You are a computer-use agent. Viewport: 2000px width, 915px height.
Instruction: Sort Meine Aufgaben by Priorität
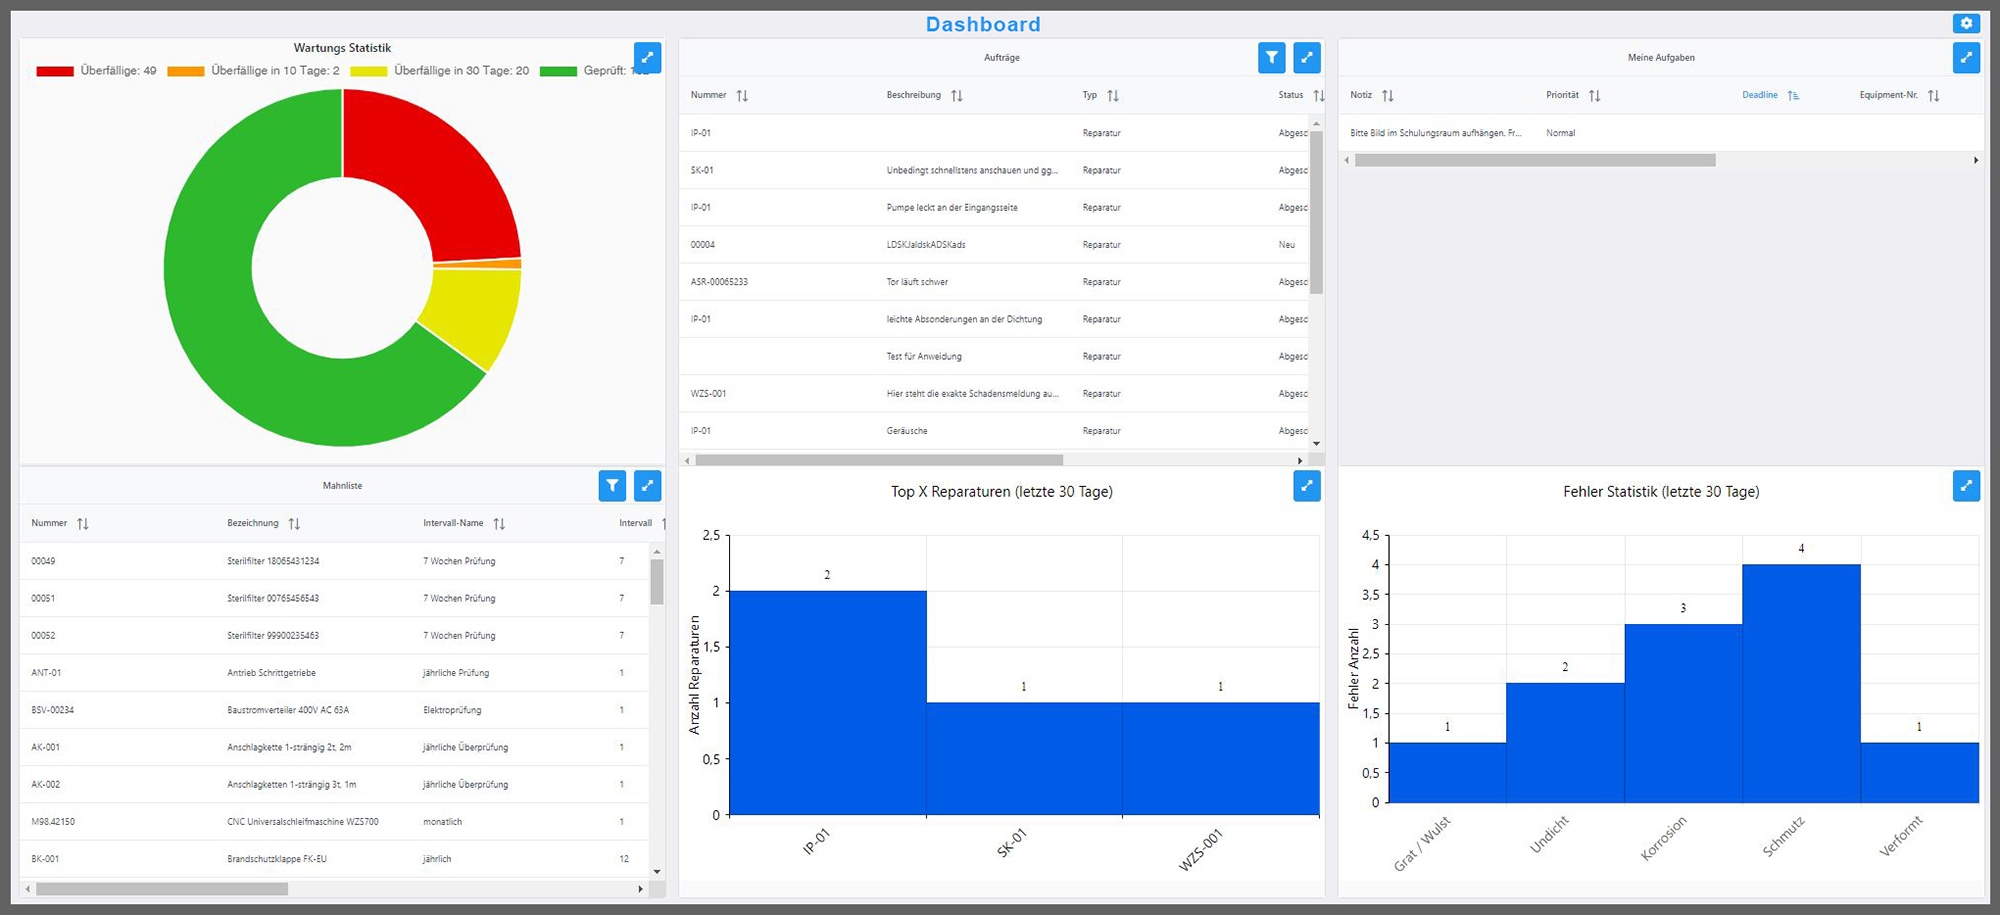click(1594, 96)
